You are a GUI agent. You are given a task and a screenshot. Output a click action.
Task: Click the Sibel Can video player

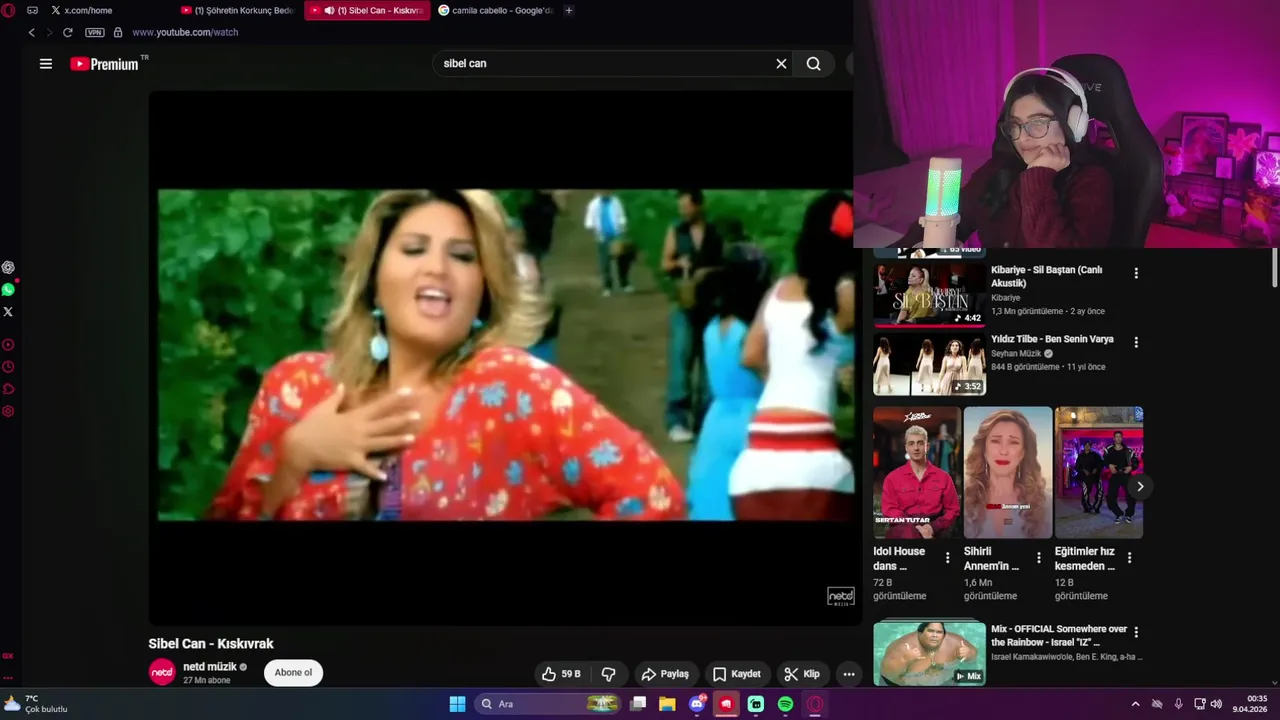[505, 358]
